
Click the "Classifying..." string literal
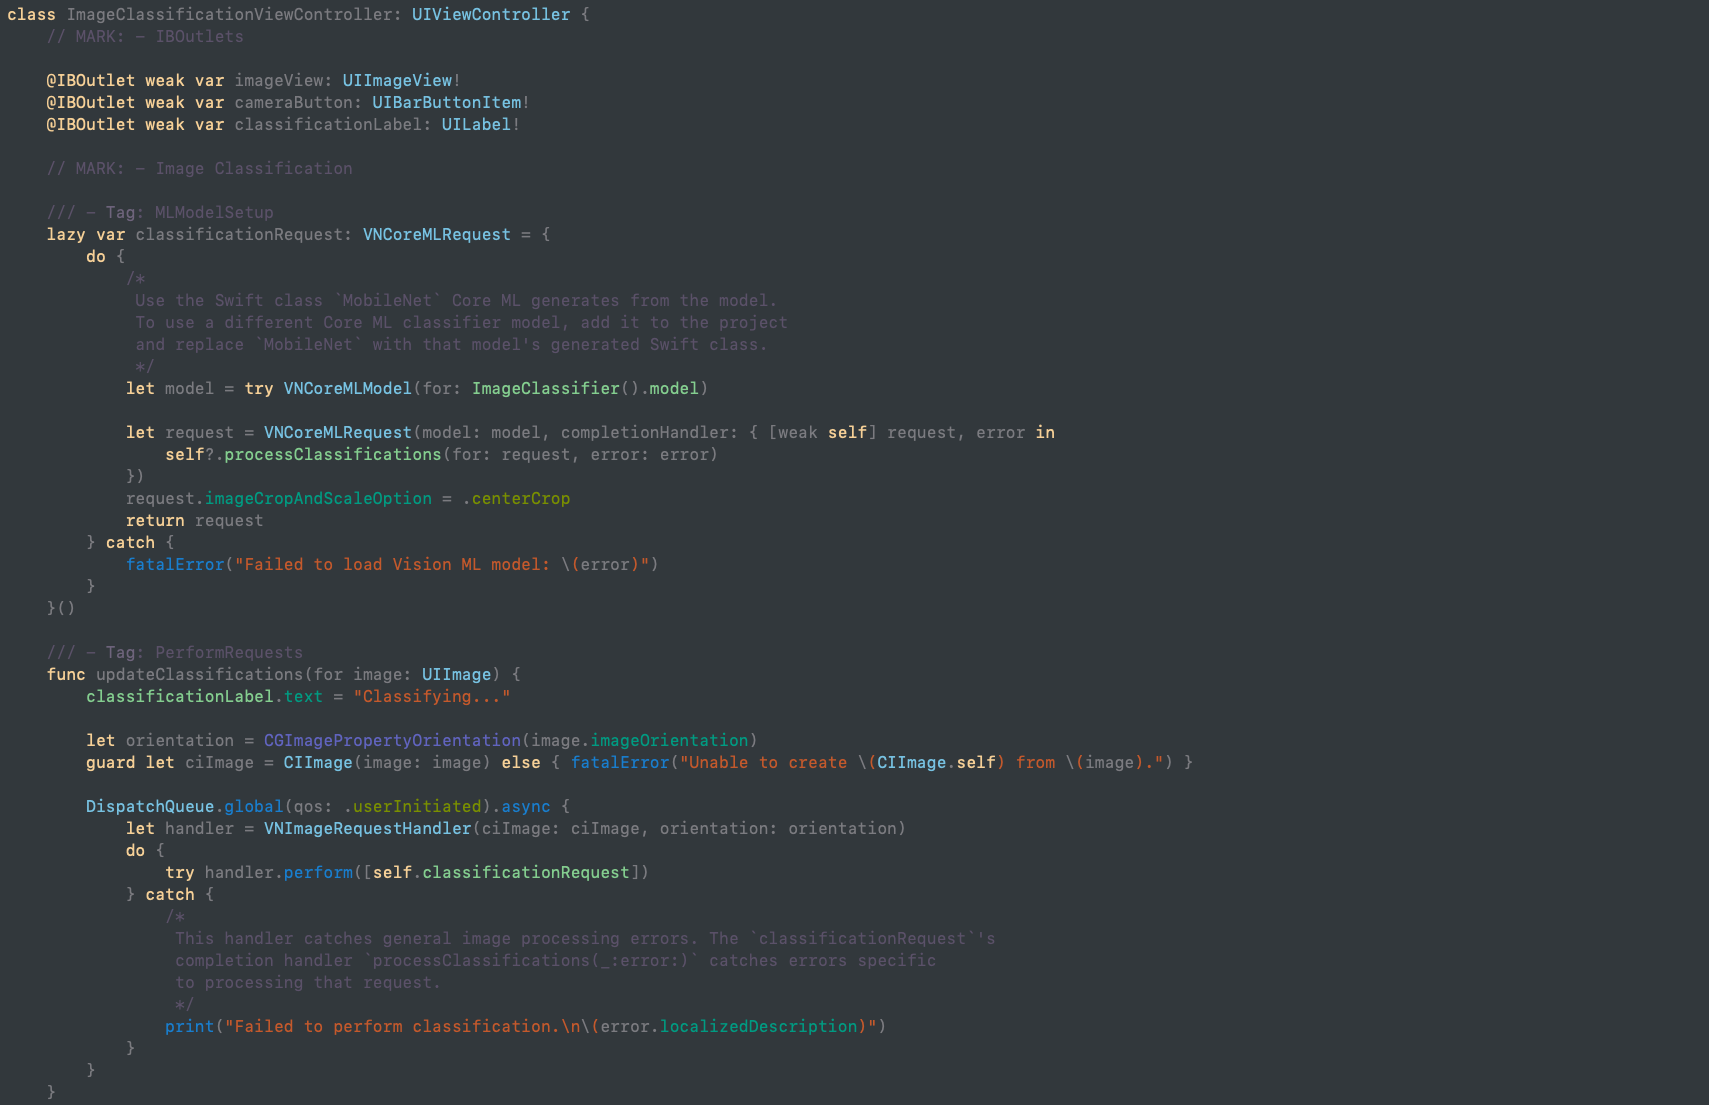click(x=432, y=696)
